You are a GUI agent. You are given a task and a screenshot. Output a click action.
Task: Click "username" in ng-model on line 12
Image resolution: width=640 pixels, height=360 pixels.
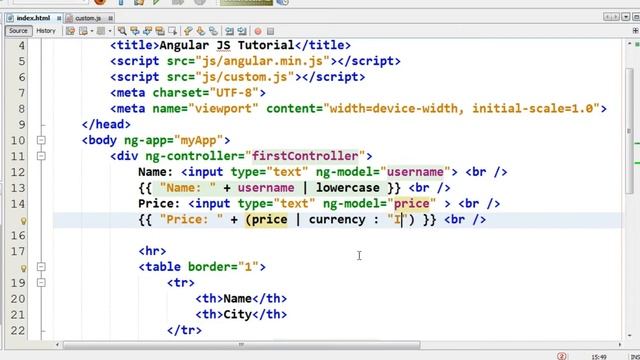click(415, 172)
